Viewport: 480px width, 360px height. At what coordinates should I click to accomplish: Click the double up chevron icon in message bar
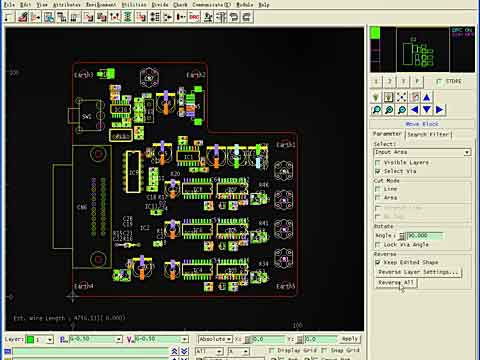(174, 351)
